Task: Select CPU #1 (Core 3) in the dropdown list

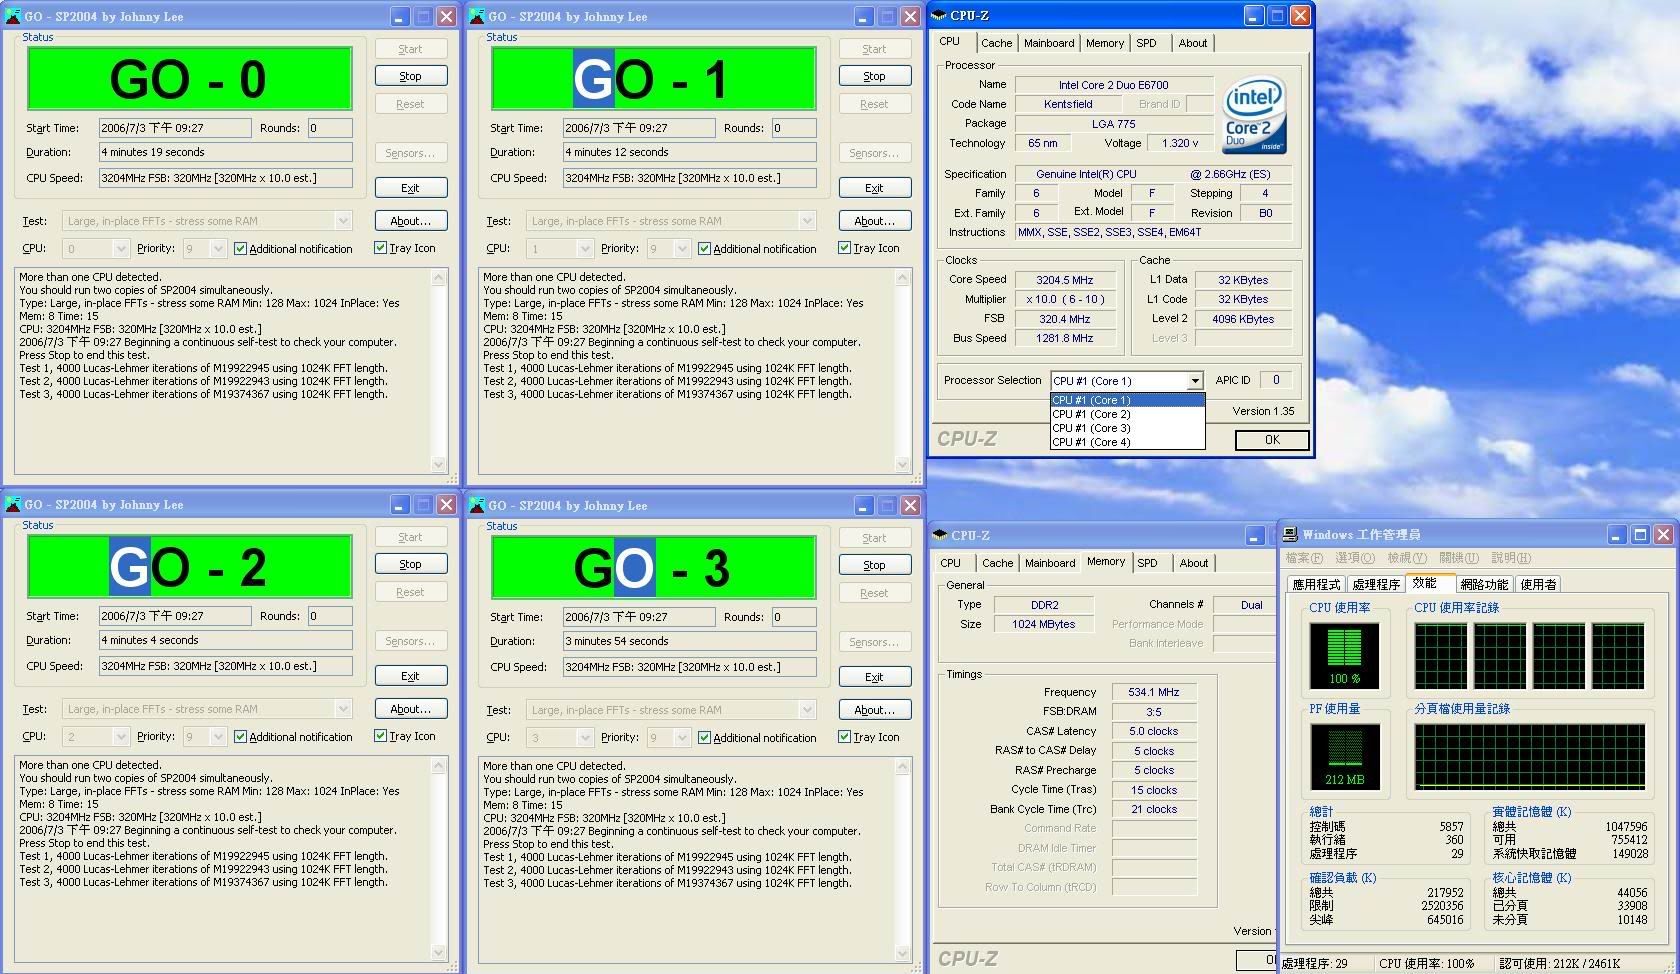Action: [1127, 428]
